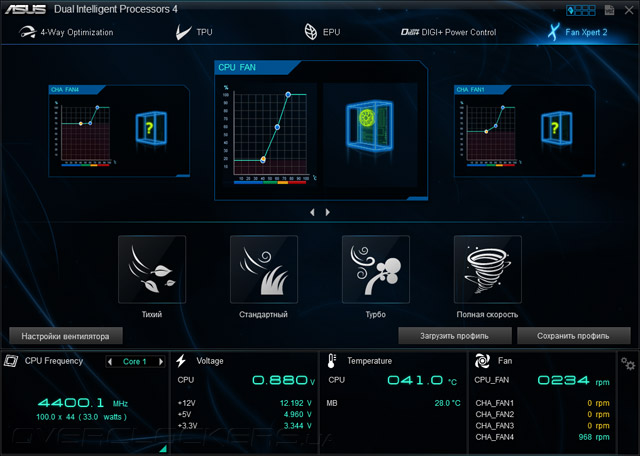The width and height of the screenshot is (640, 456).
Task: Click the Voltage lightning bolt icon
Action: (181, 361)
